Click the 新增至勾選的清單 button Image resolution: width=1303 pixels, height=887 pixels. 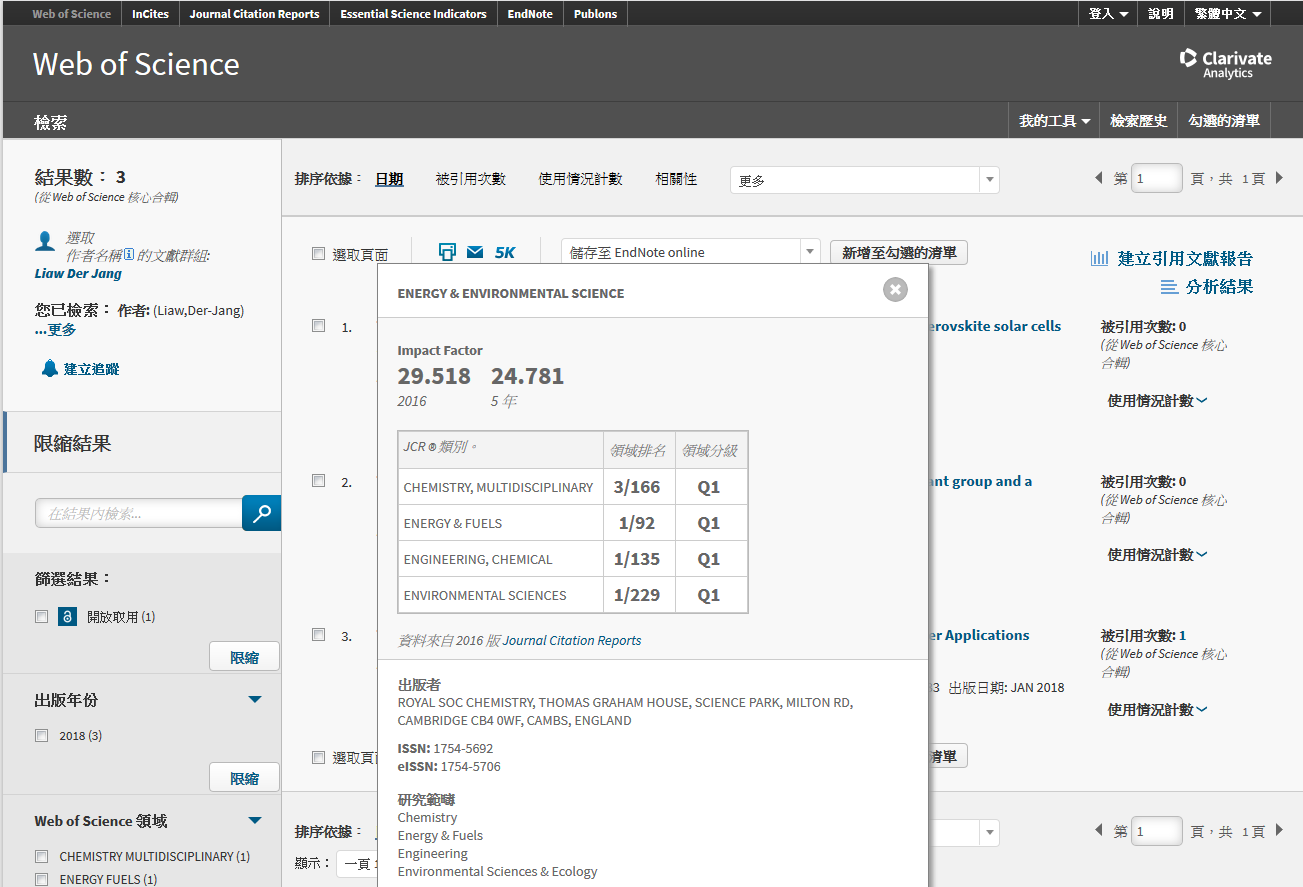(x=899, y=253)
